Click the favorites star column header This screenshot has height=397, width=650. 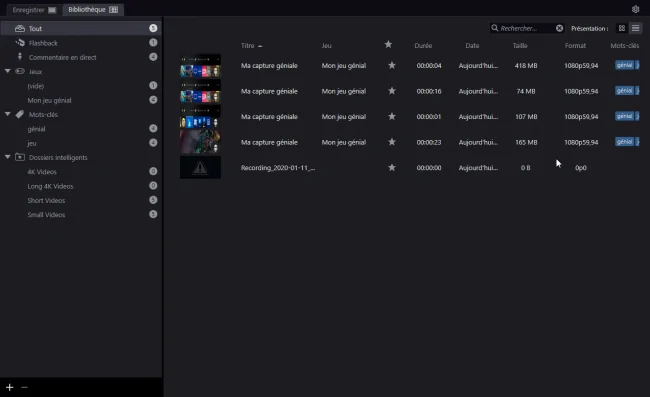(x=388, y=44)
